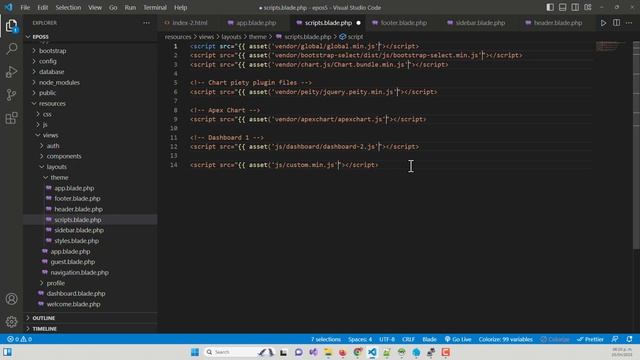This screenshot has height=360, width=640.
Task: Click unsaved dot on scripts.blade.php tab
Action: pos(358,23)
